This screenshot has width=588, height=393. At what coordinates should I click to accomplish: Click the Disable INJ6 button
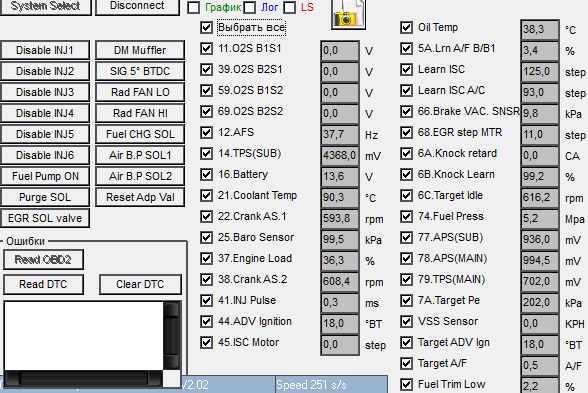(45, 155)
